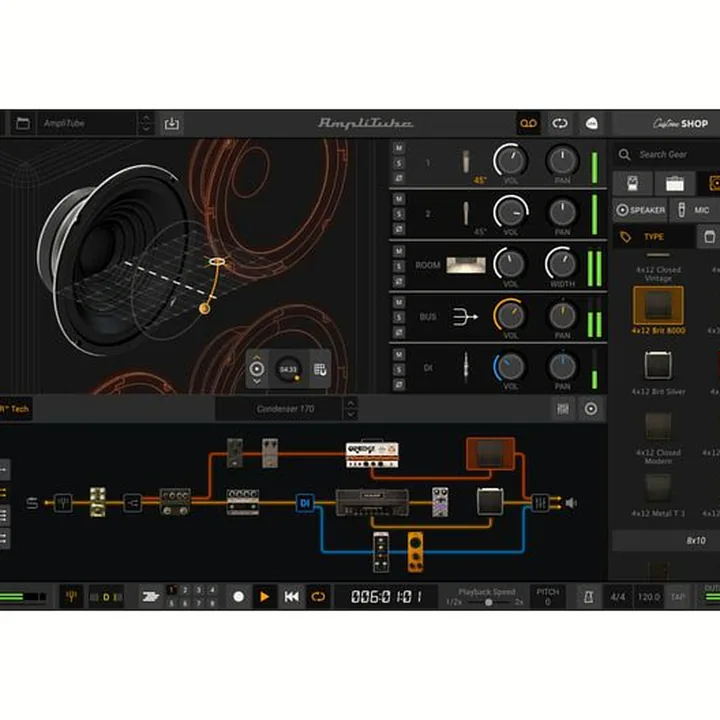The width and height of the screenshot is (720, 720).
Task: Mute the ROOM channel
Action: tap(399, 251)
